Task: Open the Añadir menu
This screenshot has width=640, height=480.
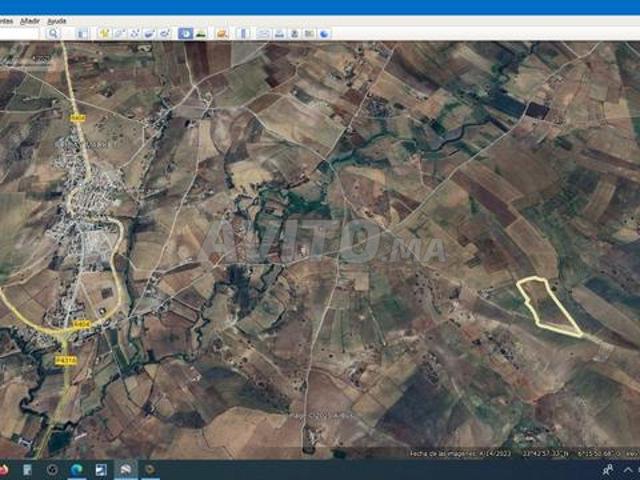Action: (x=30, y=20)
